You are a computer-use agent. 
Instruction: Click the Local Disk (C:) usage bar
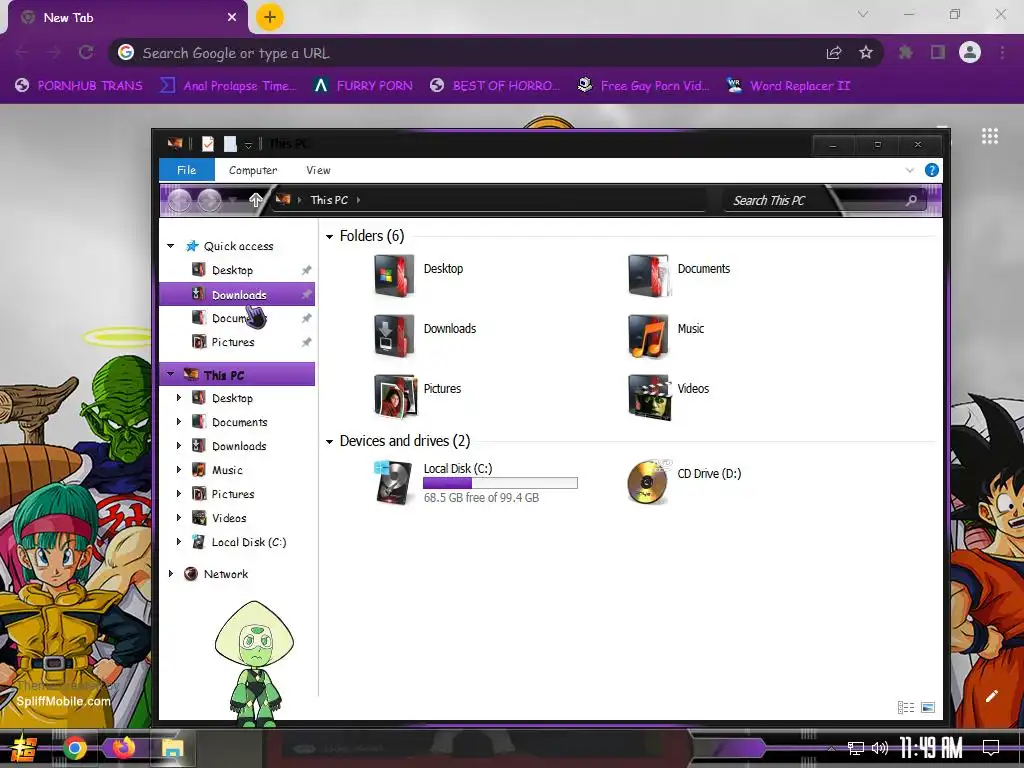click(x=500, y=483)
